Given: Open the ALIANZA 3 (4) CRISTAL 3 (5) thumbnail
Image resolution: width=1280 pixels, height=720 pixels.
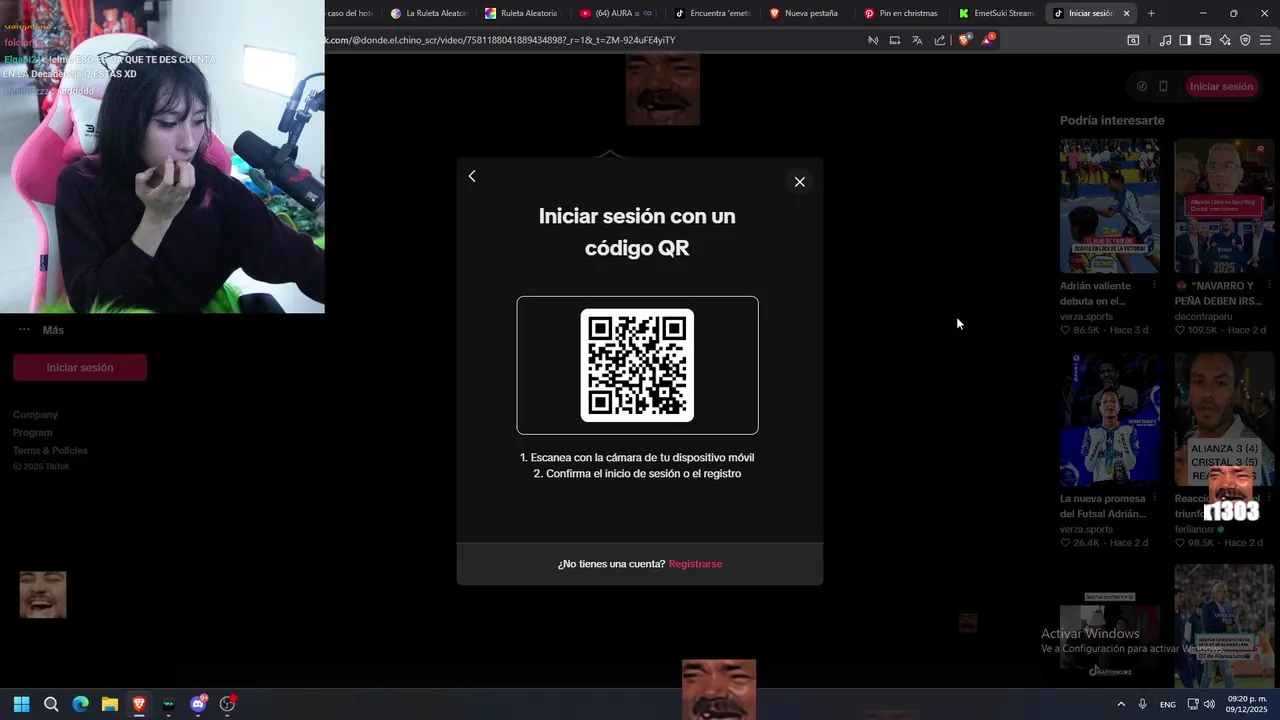Looking at the screenshot, I should pos(1224,419).
